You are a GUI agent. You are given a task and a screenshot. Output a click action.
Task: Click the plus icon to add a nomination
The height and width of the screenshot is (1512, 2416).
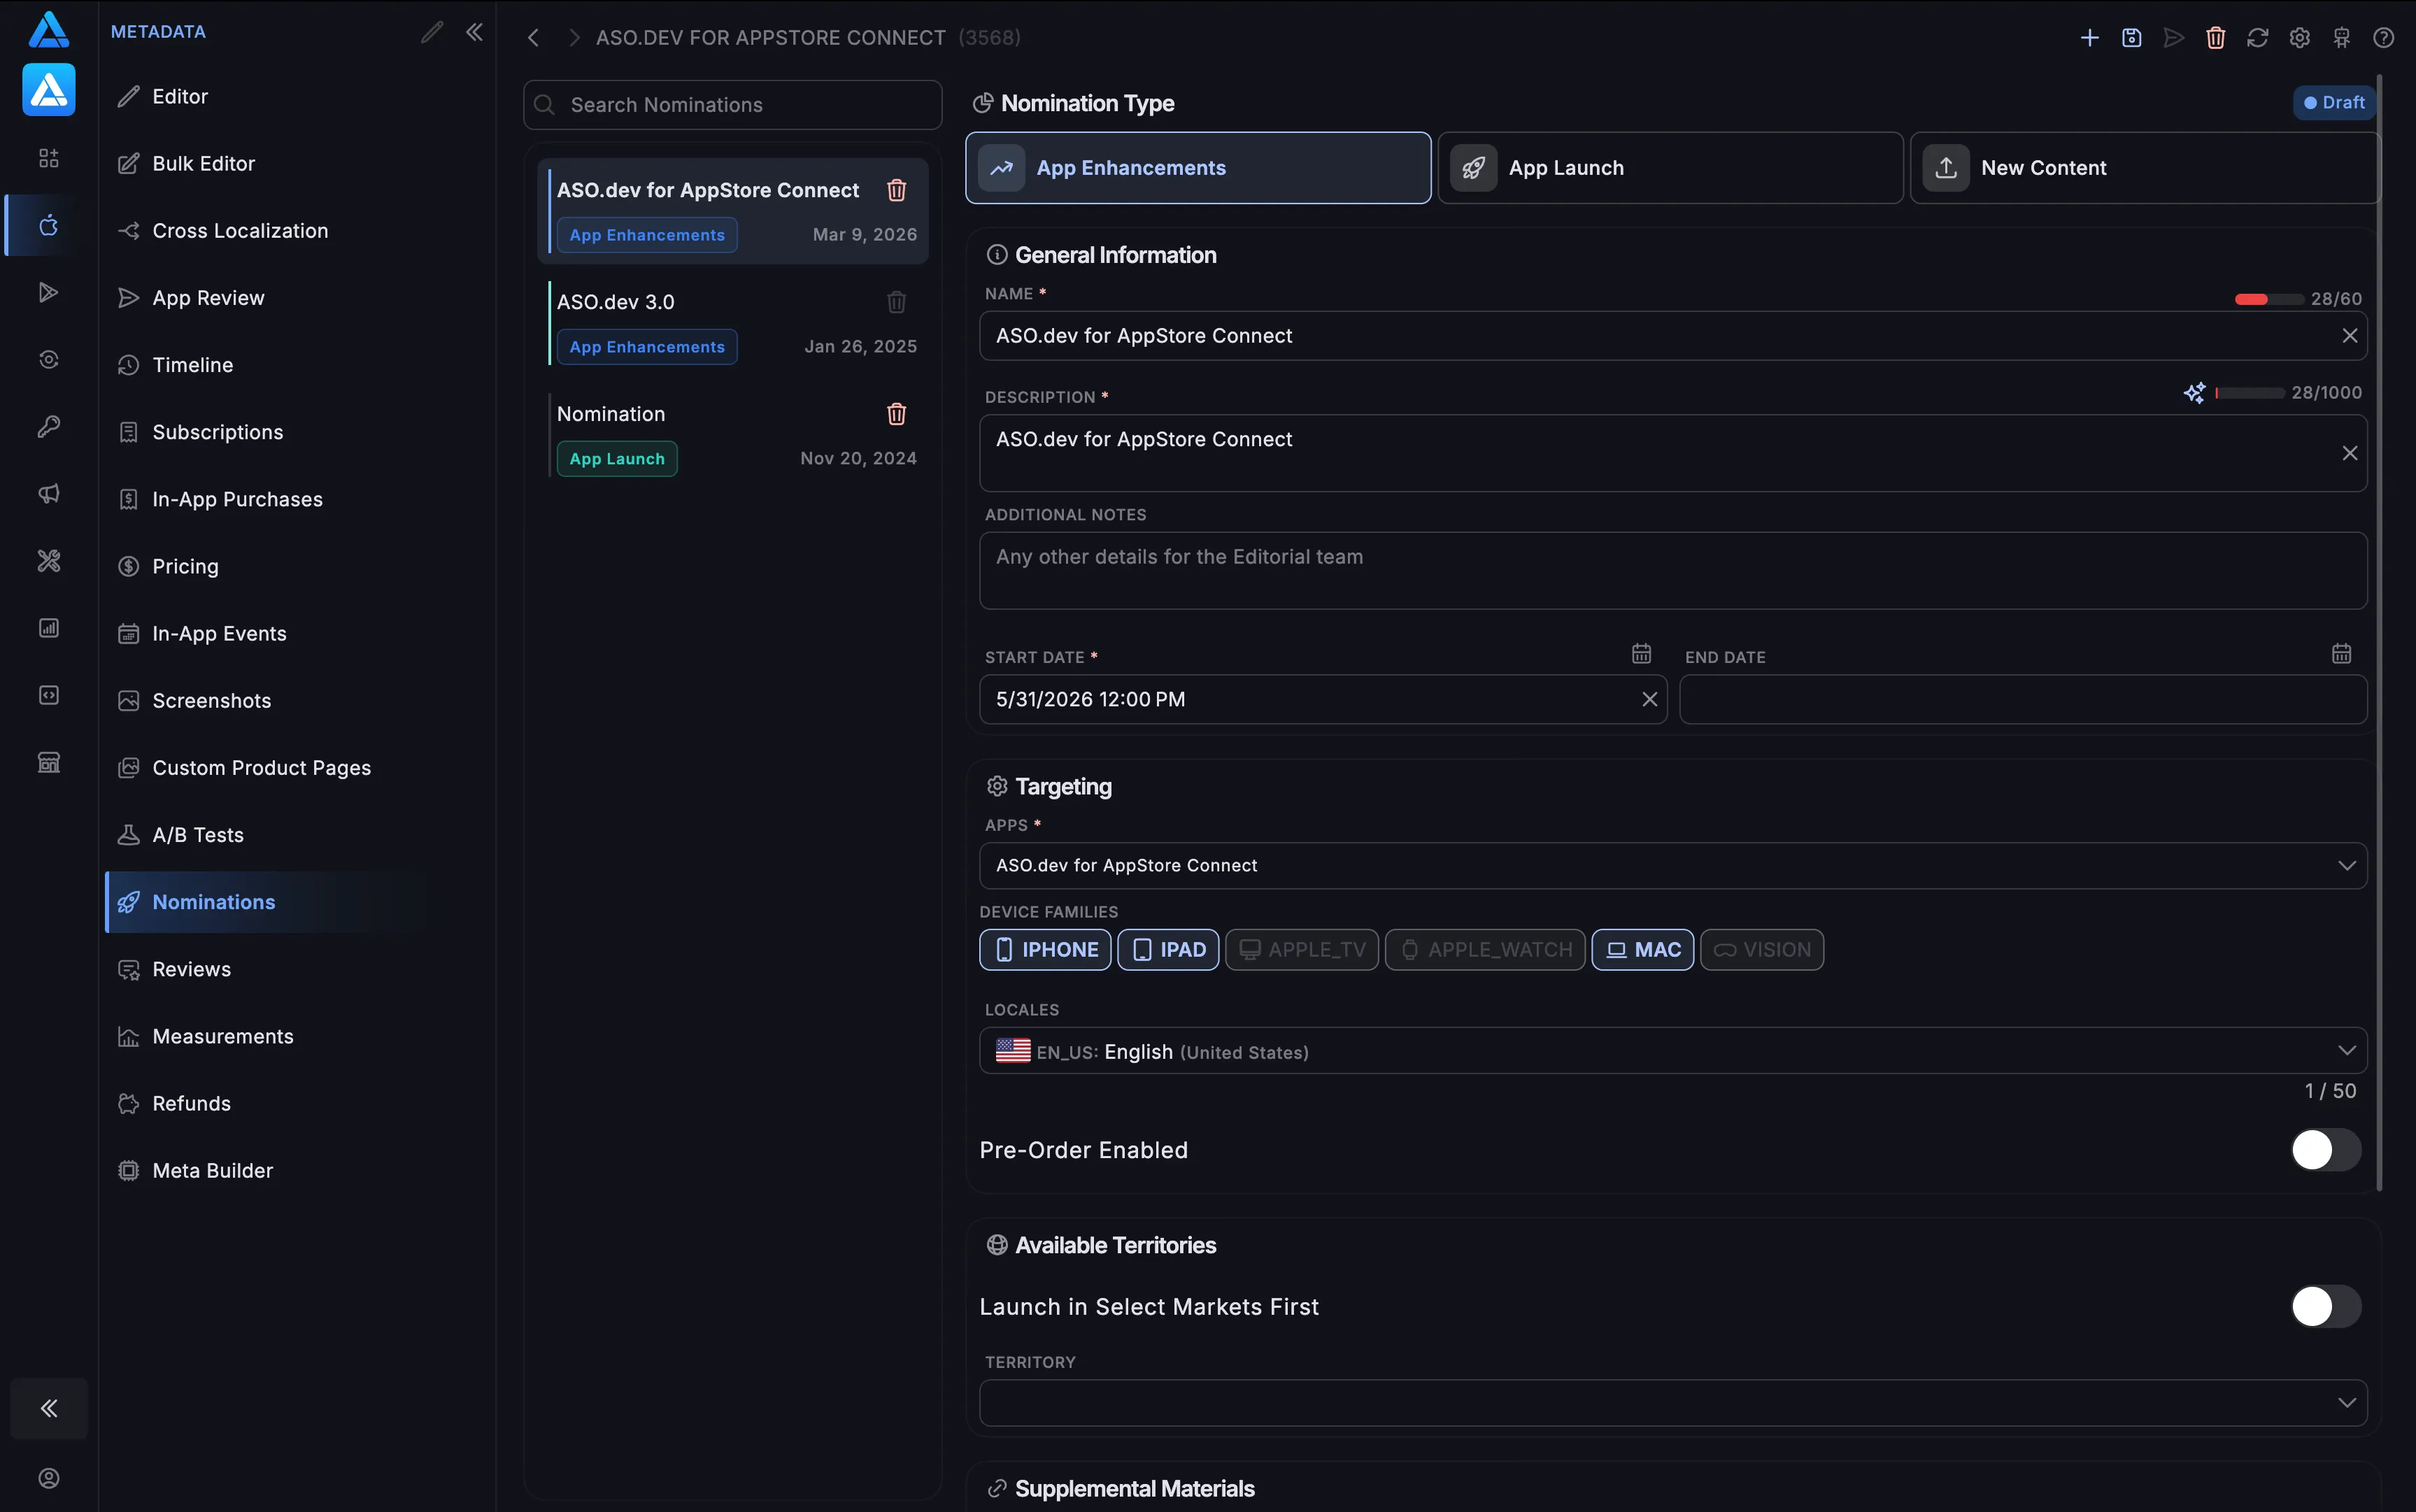point(2089,38)
